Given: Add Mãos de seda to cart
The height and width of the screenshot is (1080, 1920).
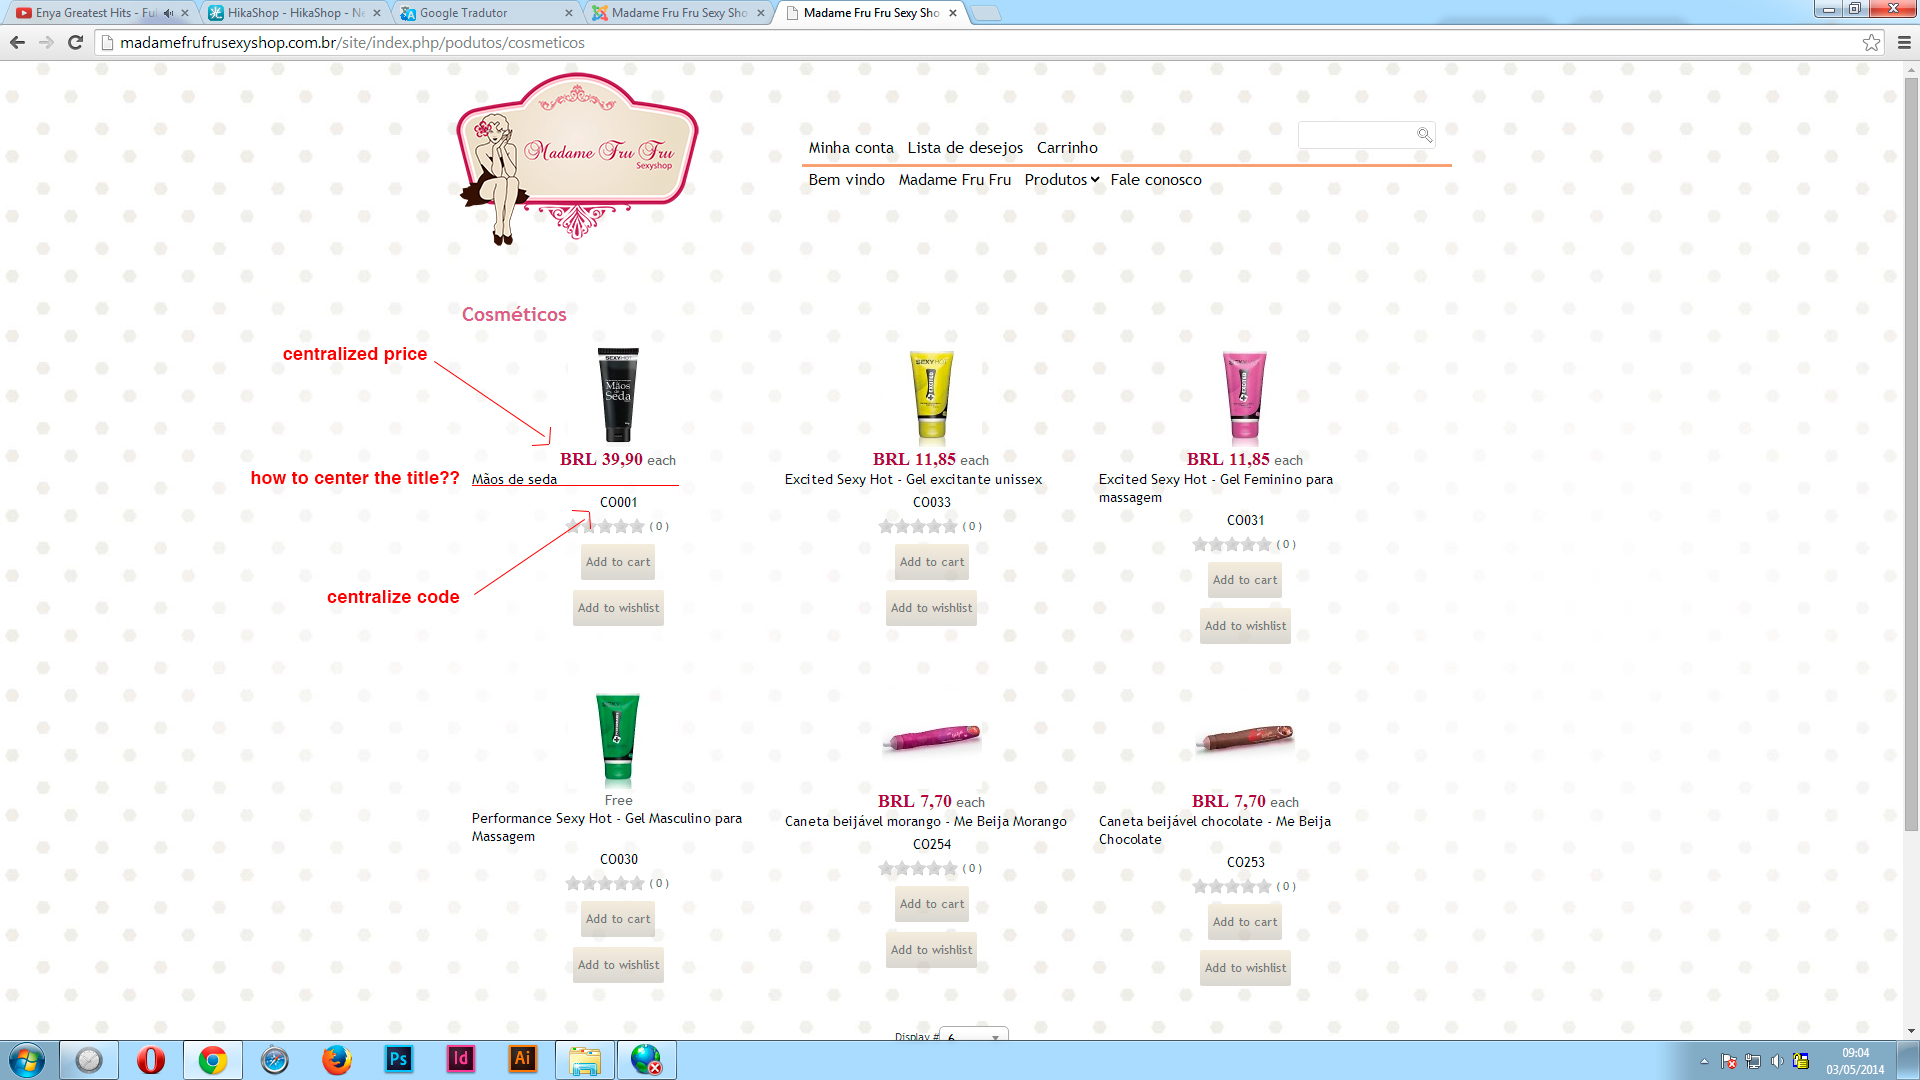Looking at the screenshot, I should click(618, 562).
